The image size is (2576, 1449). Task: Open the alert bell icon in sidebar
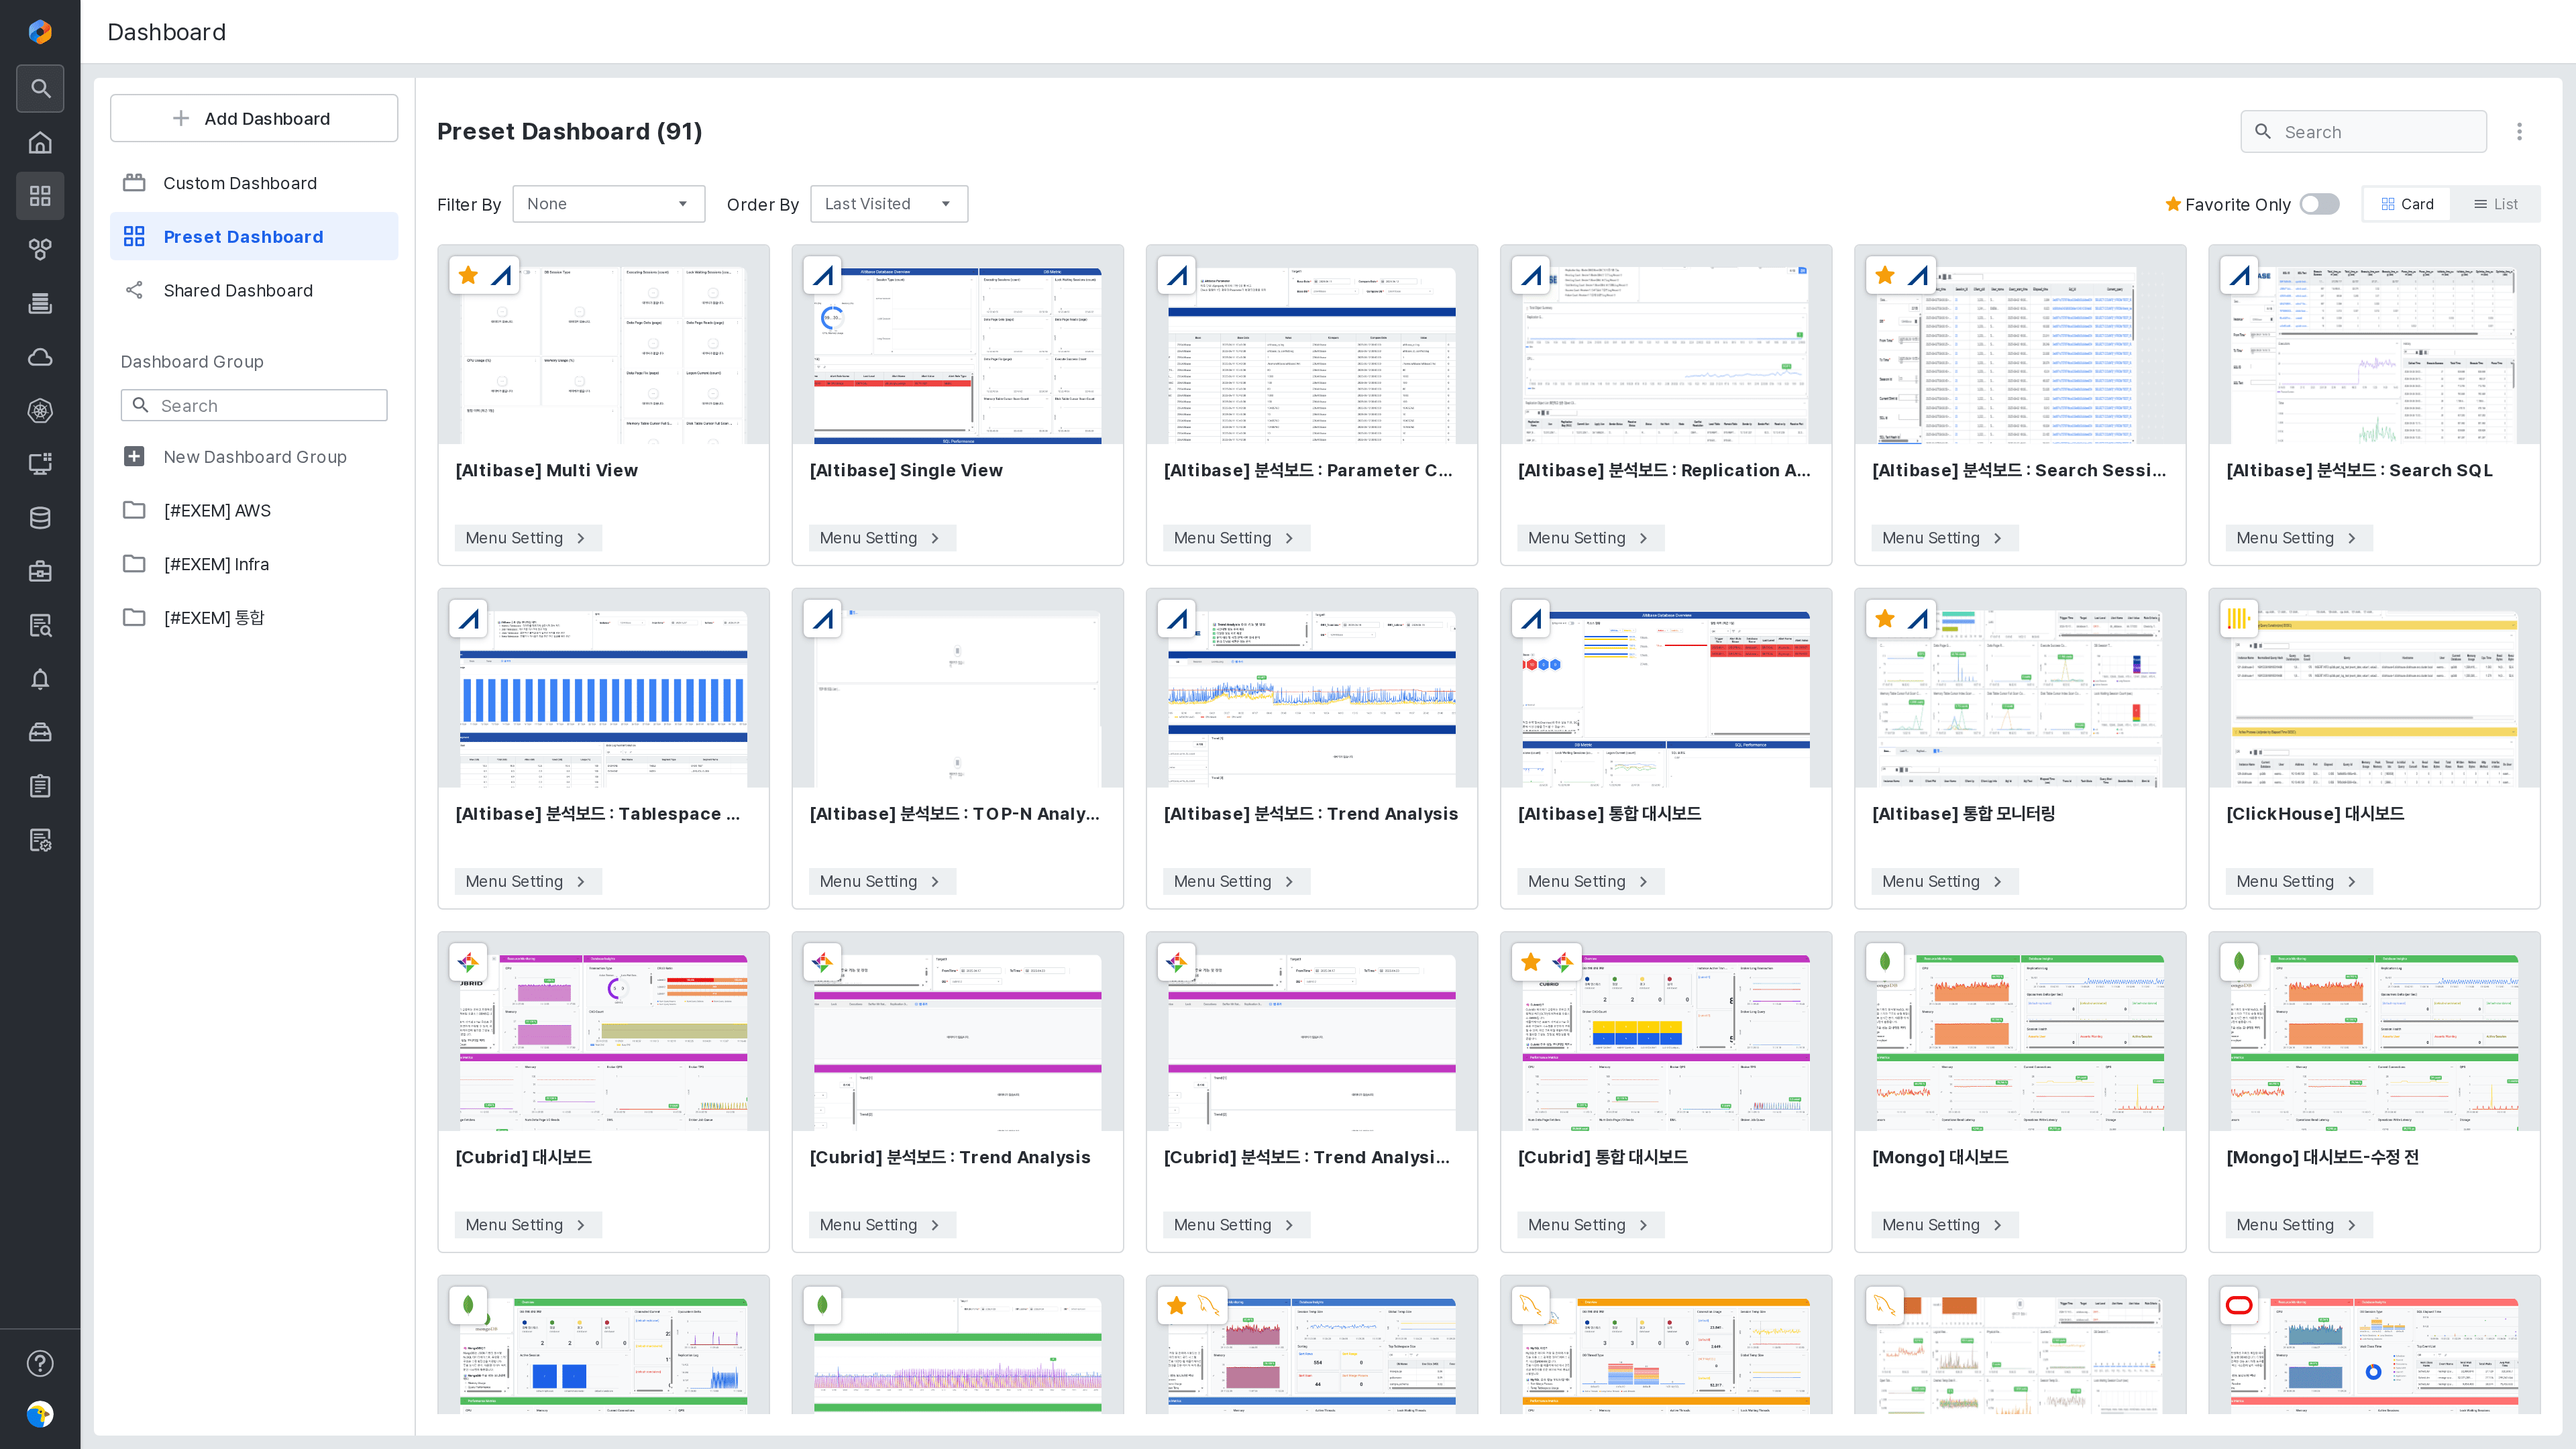(40, 679)
